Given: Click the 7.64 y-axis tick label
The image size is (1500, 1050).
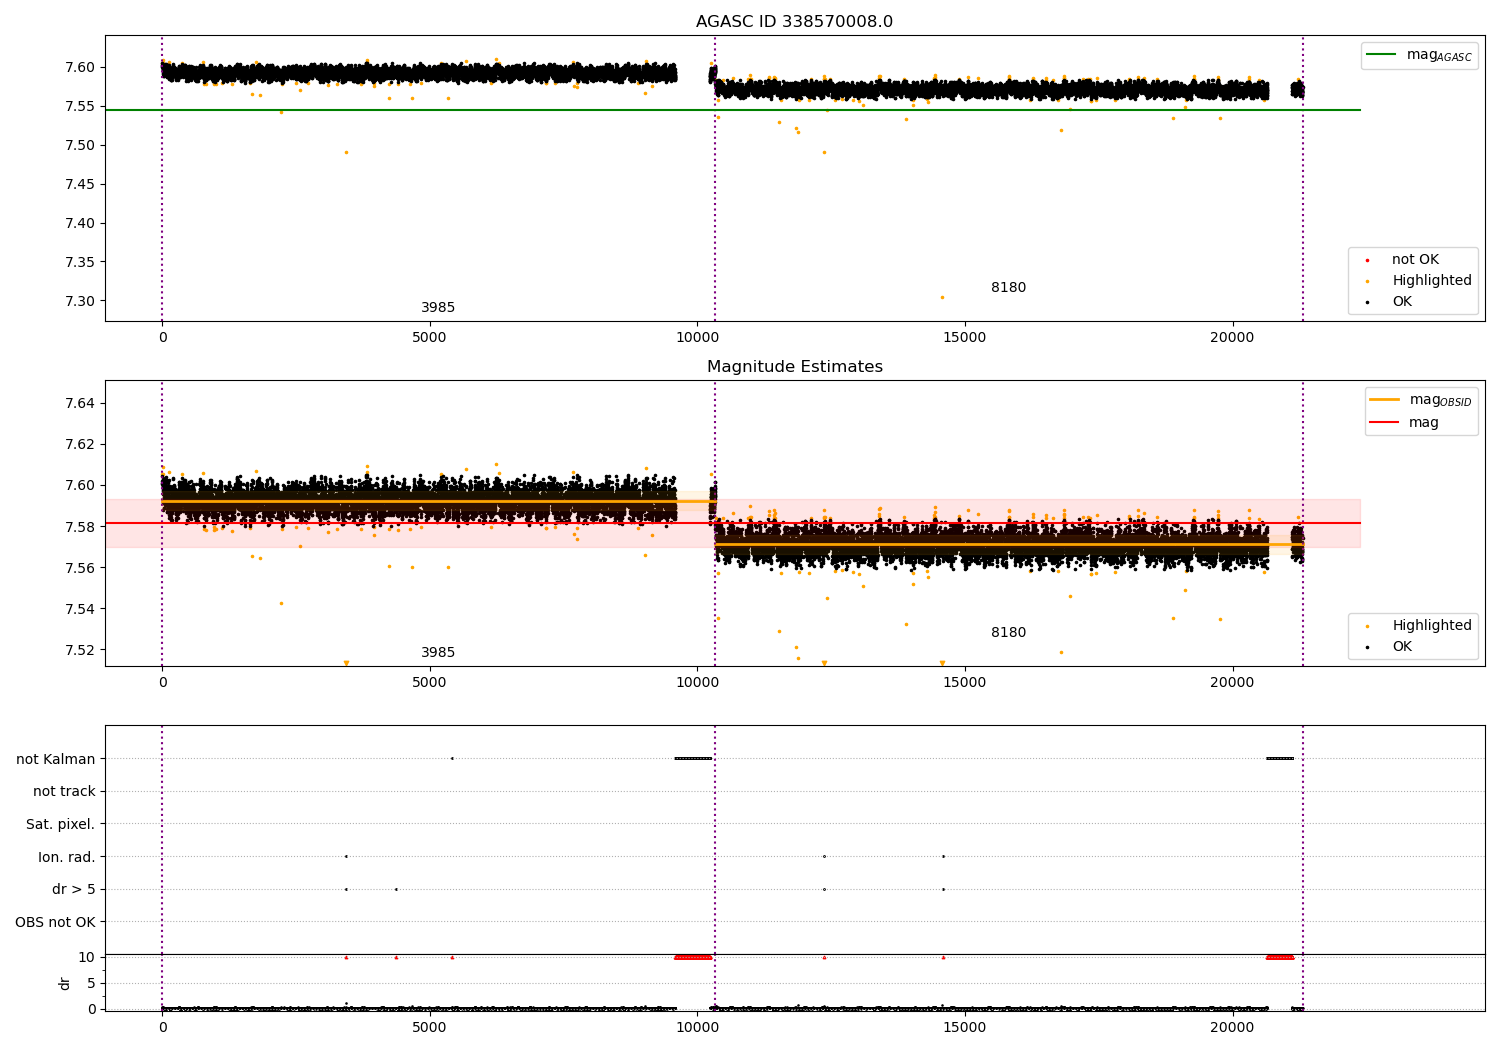Looking at the screenshot, I should coord(82,403).
